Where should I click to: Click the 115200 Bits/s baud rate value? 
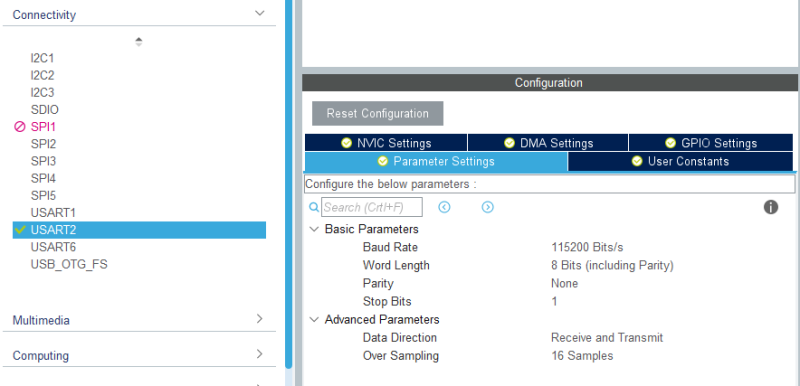point(587,247)
